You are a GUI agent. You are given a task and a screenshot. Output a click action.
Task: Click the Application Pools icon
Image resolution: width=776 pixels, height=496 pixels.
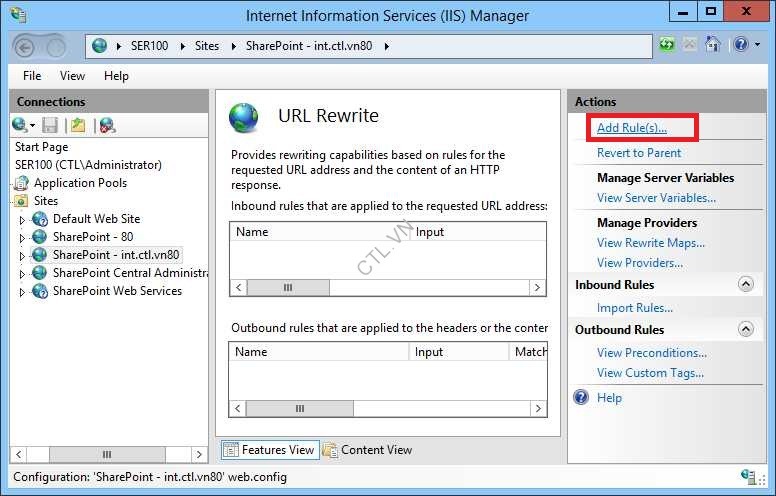coord(21,183)
